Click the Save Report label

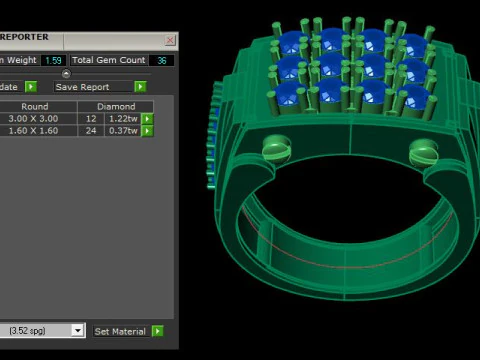click(82, 87)
